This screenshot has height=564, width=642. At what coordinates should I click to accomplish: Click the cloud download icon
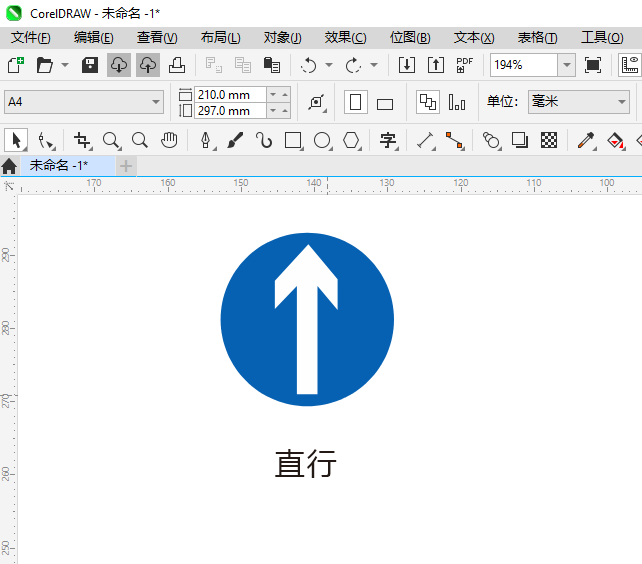coord(119,65)
